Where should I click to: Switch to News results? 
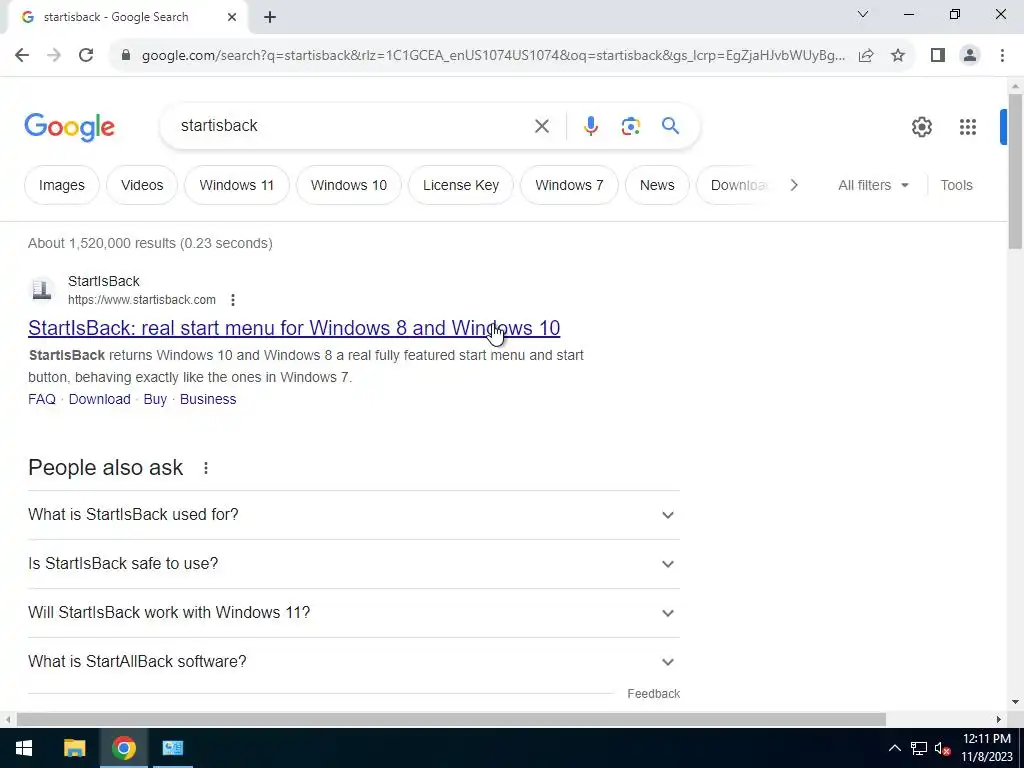click(x=657, y=185)
